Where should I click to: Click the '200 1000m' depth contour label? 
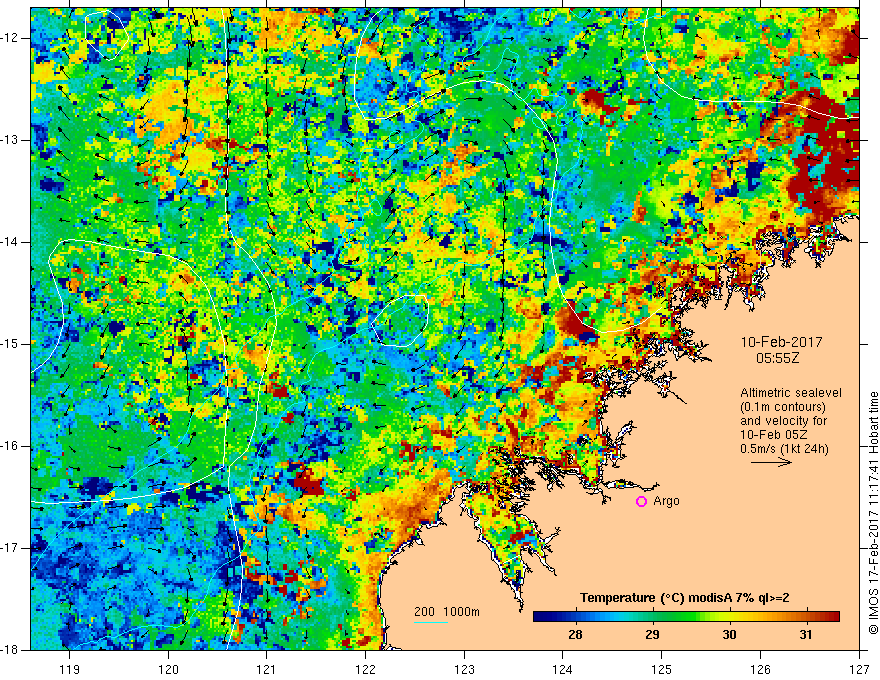(447, 612)
